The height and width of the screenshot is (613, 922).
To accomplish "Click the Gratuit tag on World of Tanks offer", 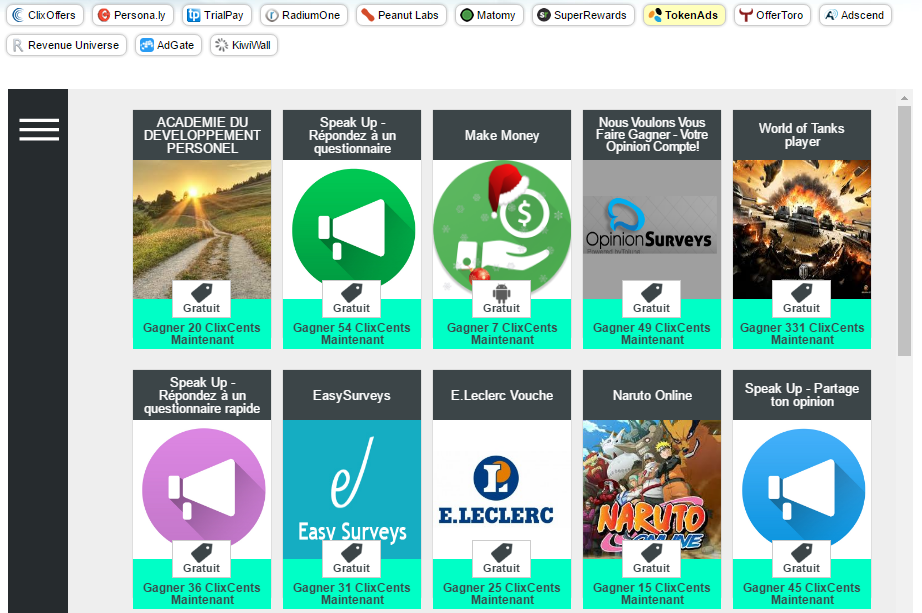I will click(x=801, y=299).
